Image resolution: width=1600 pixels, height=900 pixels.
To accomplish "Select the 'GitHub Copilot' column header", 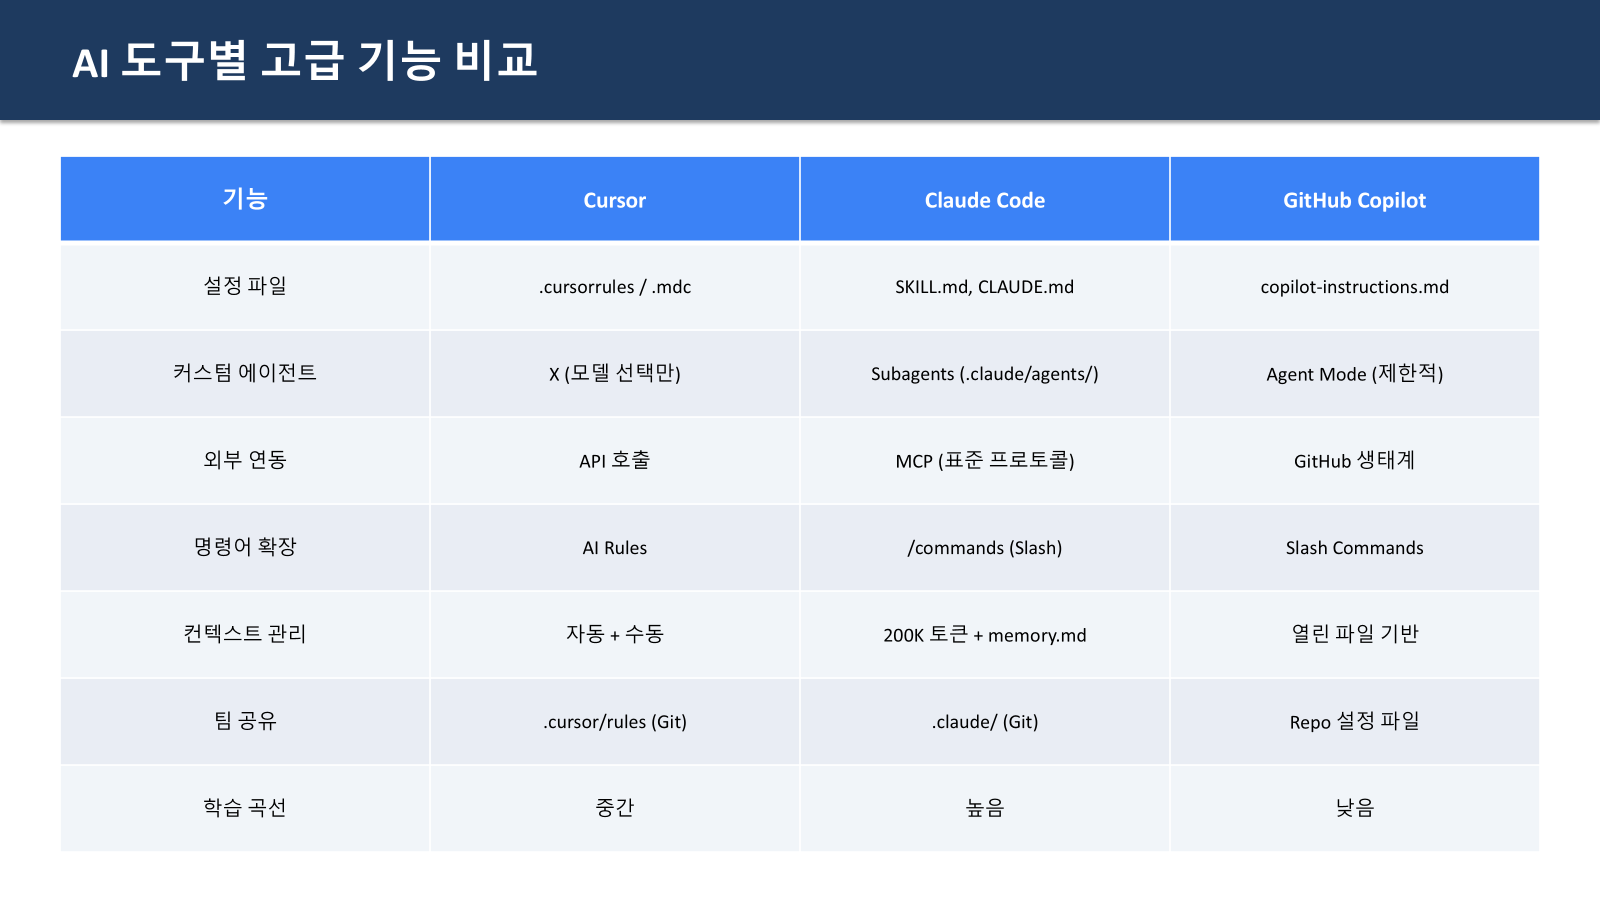I will point(1355,199).
